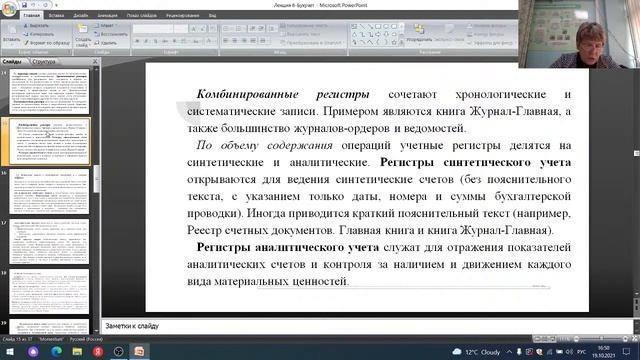Screen dimensions: 640x360
Task: Align text left in paragraph group
Action: (x=226, y=41)
